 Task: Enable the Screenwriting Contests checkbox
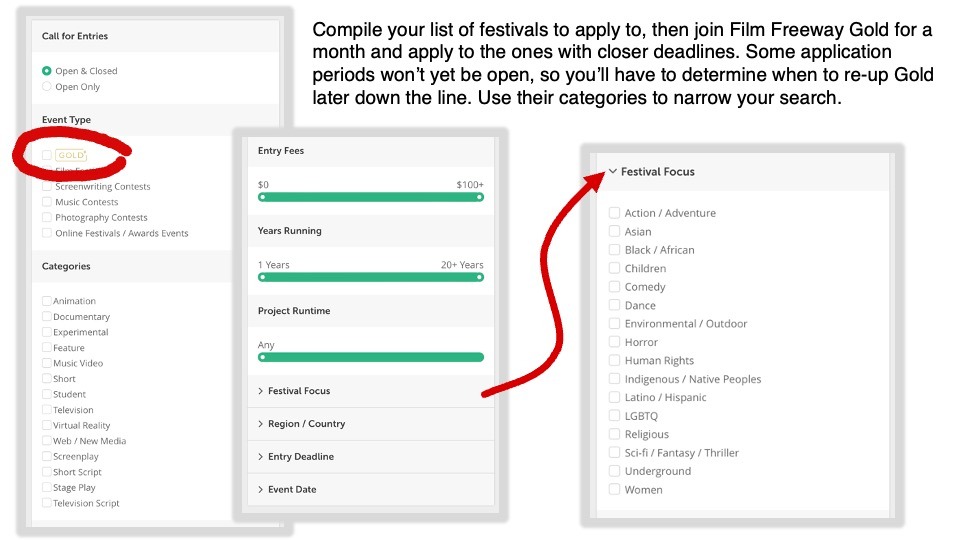click(x=47, y=186)
